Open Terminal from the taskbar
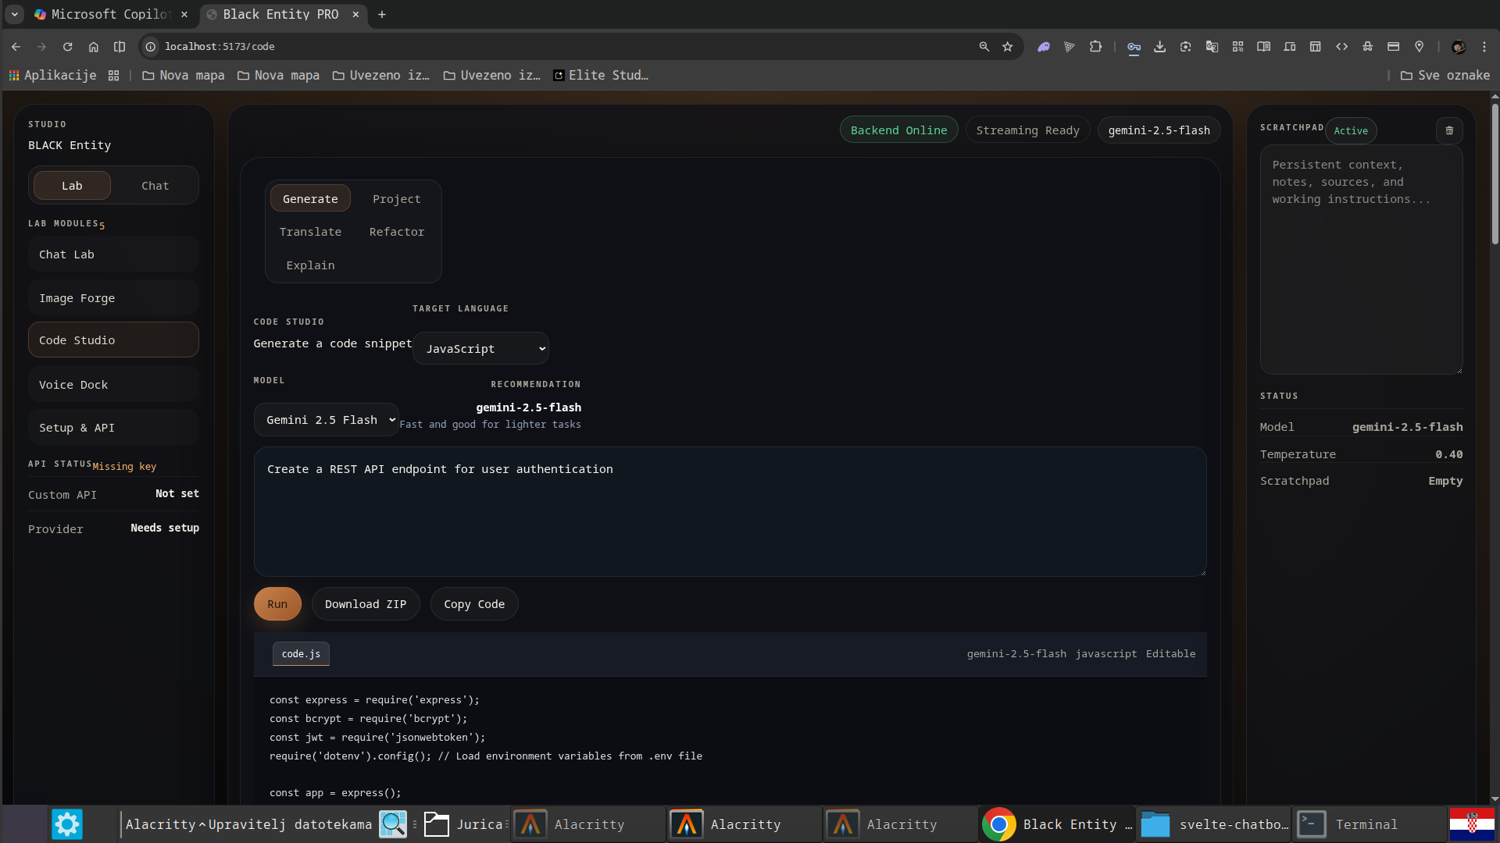This screenshot has height=843, width=1500. pyautogui.click(x=1364, y=824)
